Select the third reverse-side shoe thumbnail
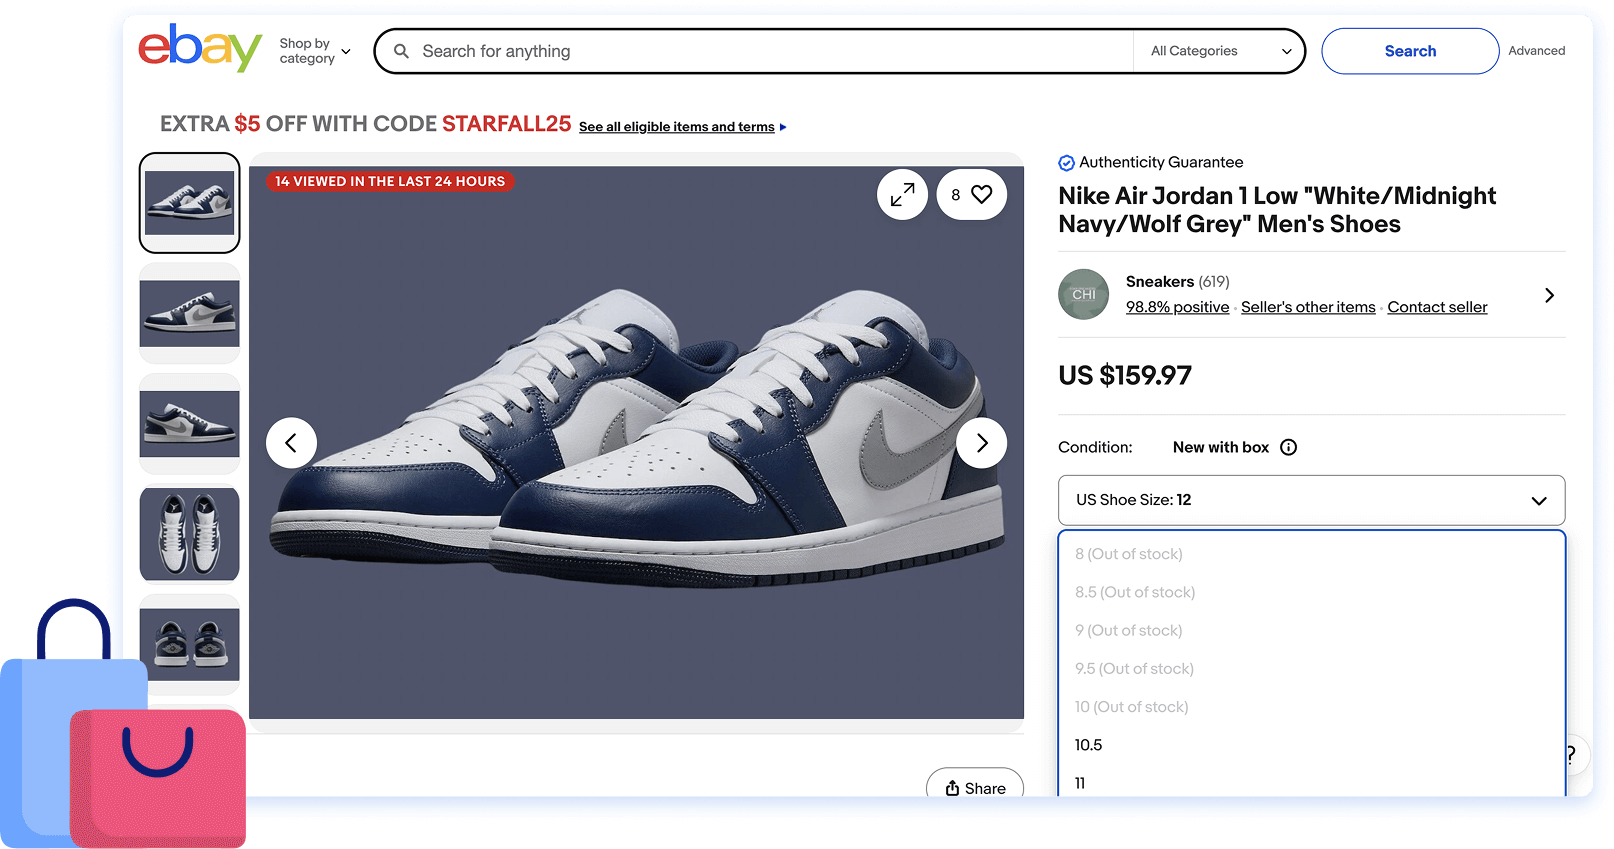Viewport: 1614px width, 849px height. coord(189,424)
